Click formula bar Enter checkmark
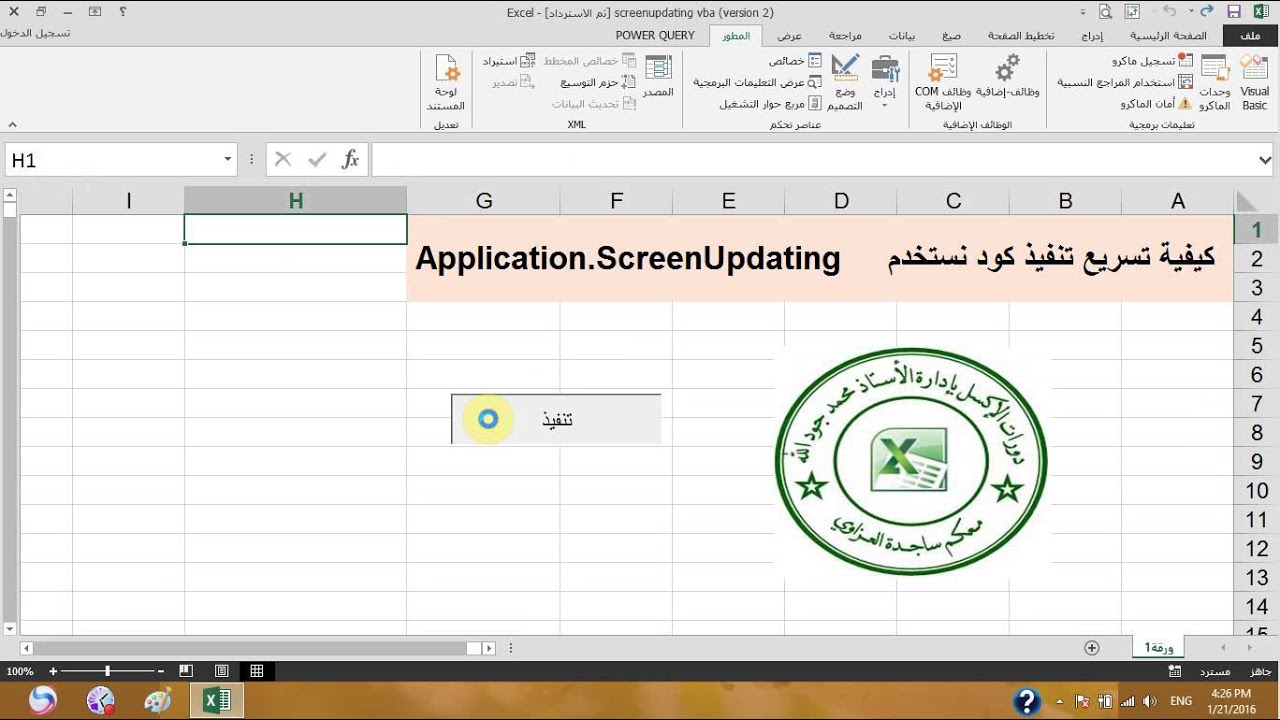Image resolution: width=1280 pixels, height=720 pixels. [317, 159]
